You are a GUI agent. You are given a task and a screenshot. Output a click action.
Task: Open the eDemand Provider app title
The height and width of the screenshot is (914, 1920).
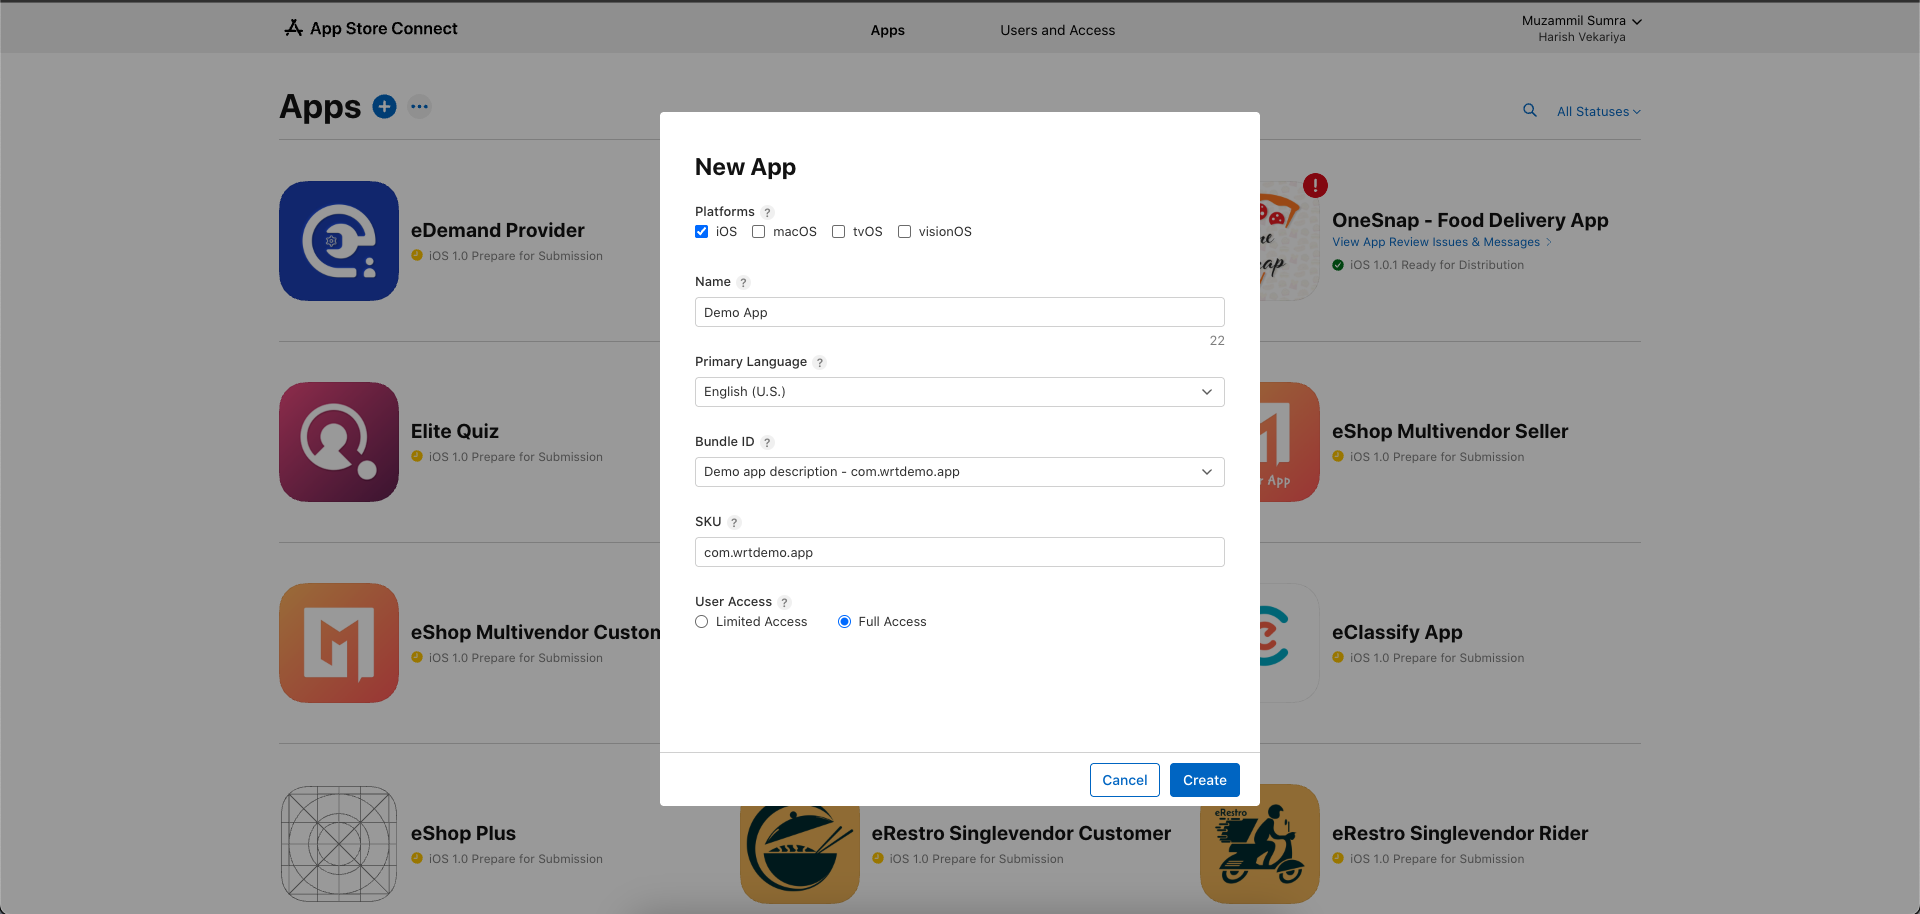498,230
